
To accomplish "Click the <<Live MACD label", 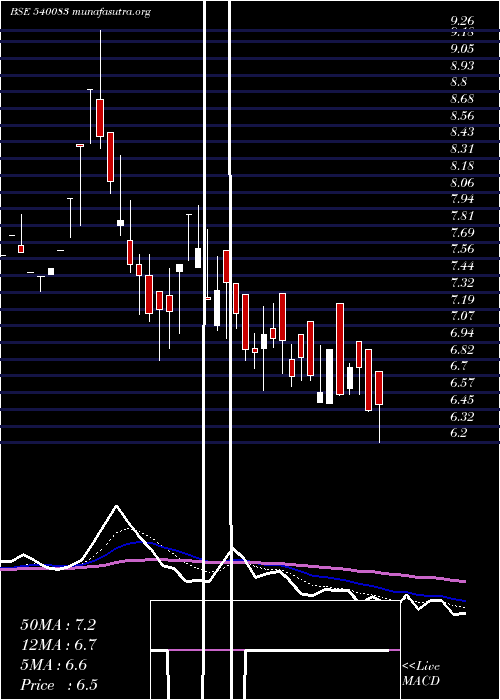I will (x=421, y=674).
